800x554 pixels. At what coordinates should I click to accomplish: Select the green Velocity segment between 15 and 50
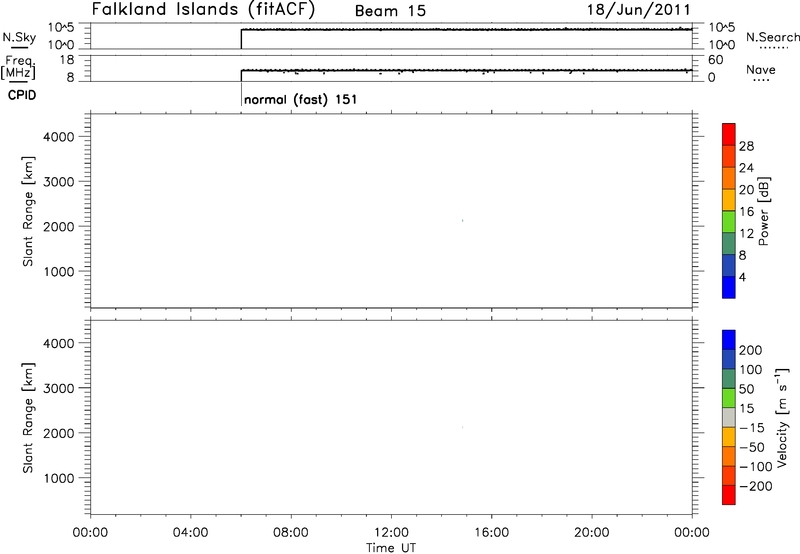729,398
